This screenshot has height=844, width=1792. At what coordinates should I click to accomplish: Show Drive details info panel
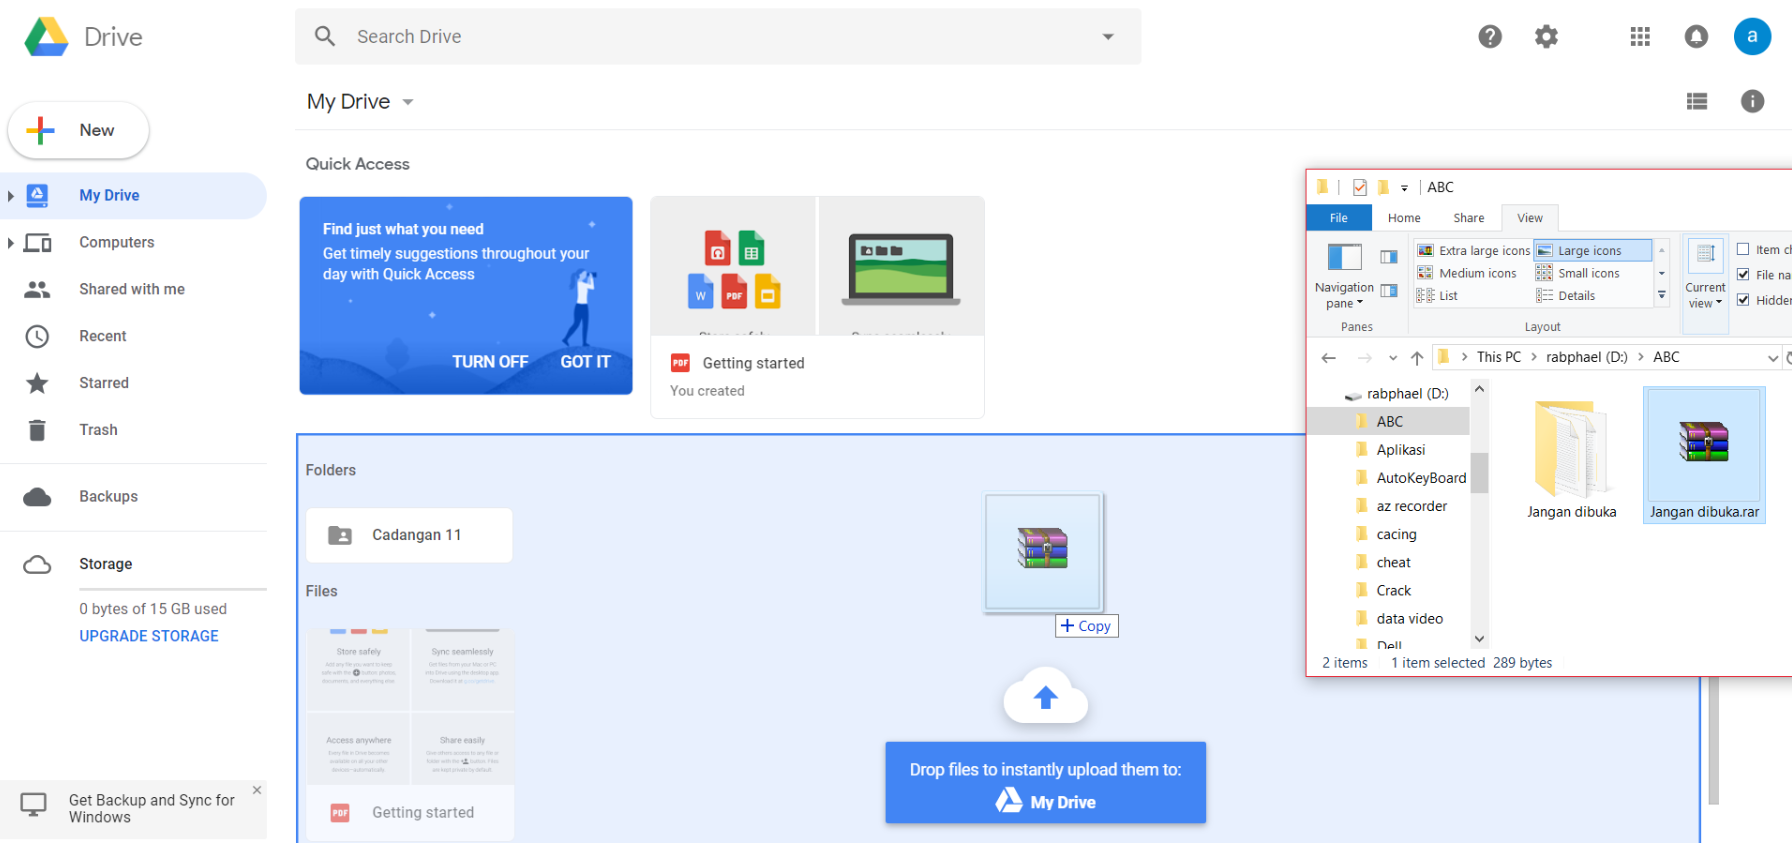tap(1752, 101)
